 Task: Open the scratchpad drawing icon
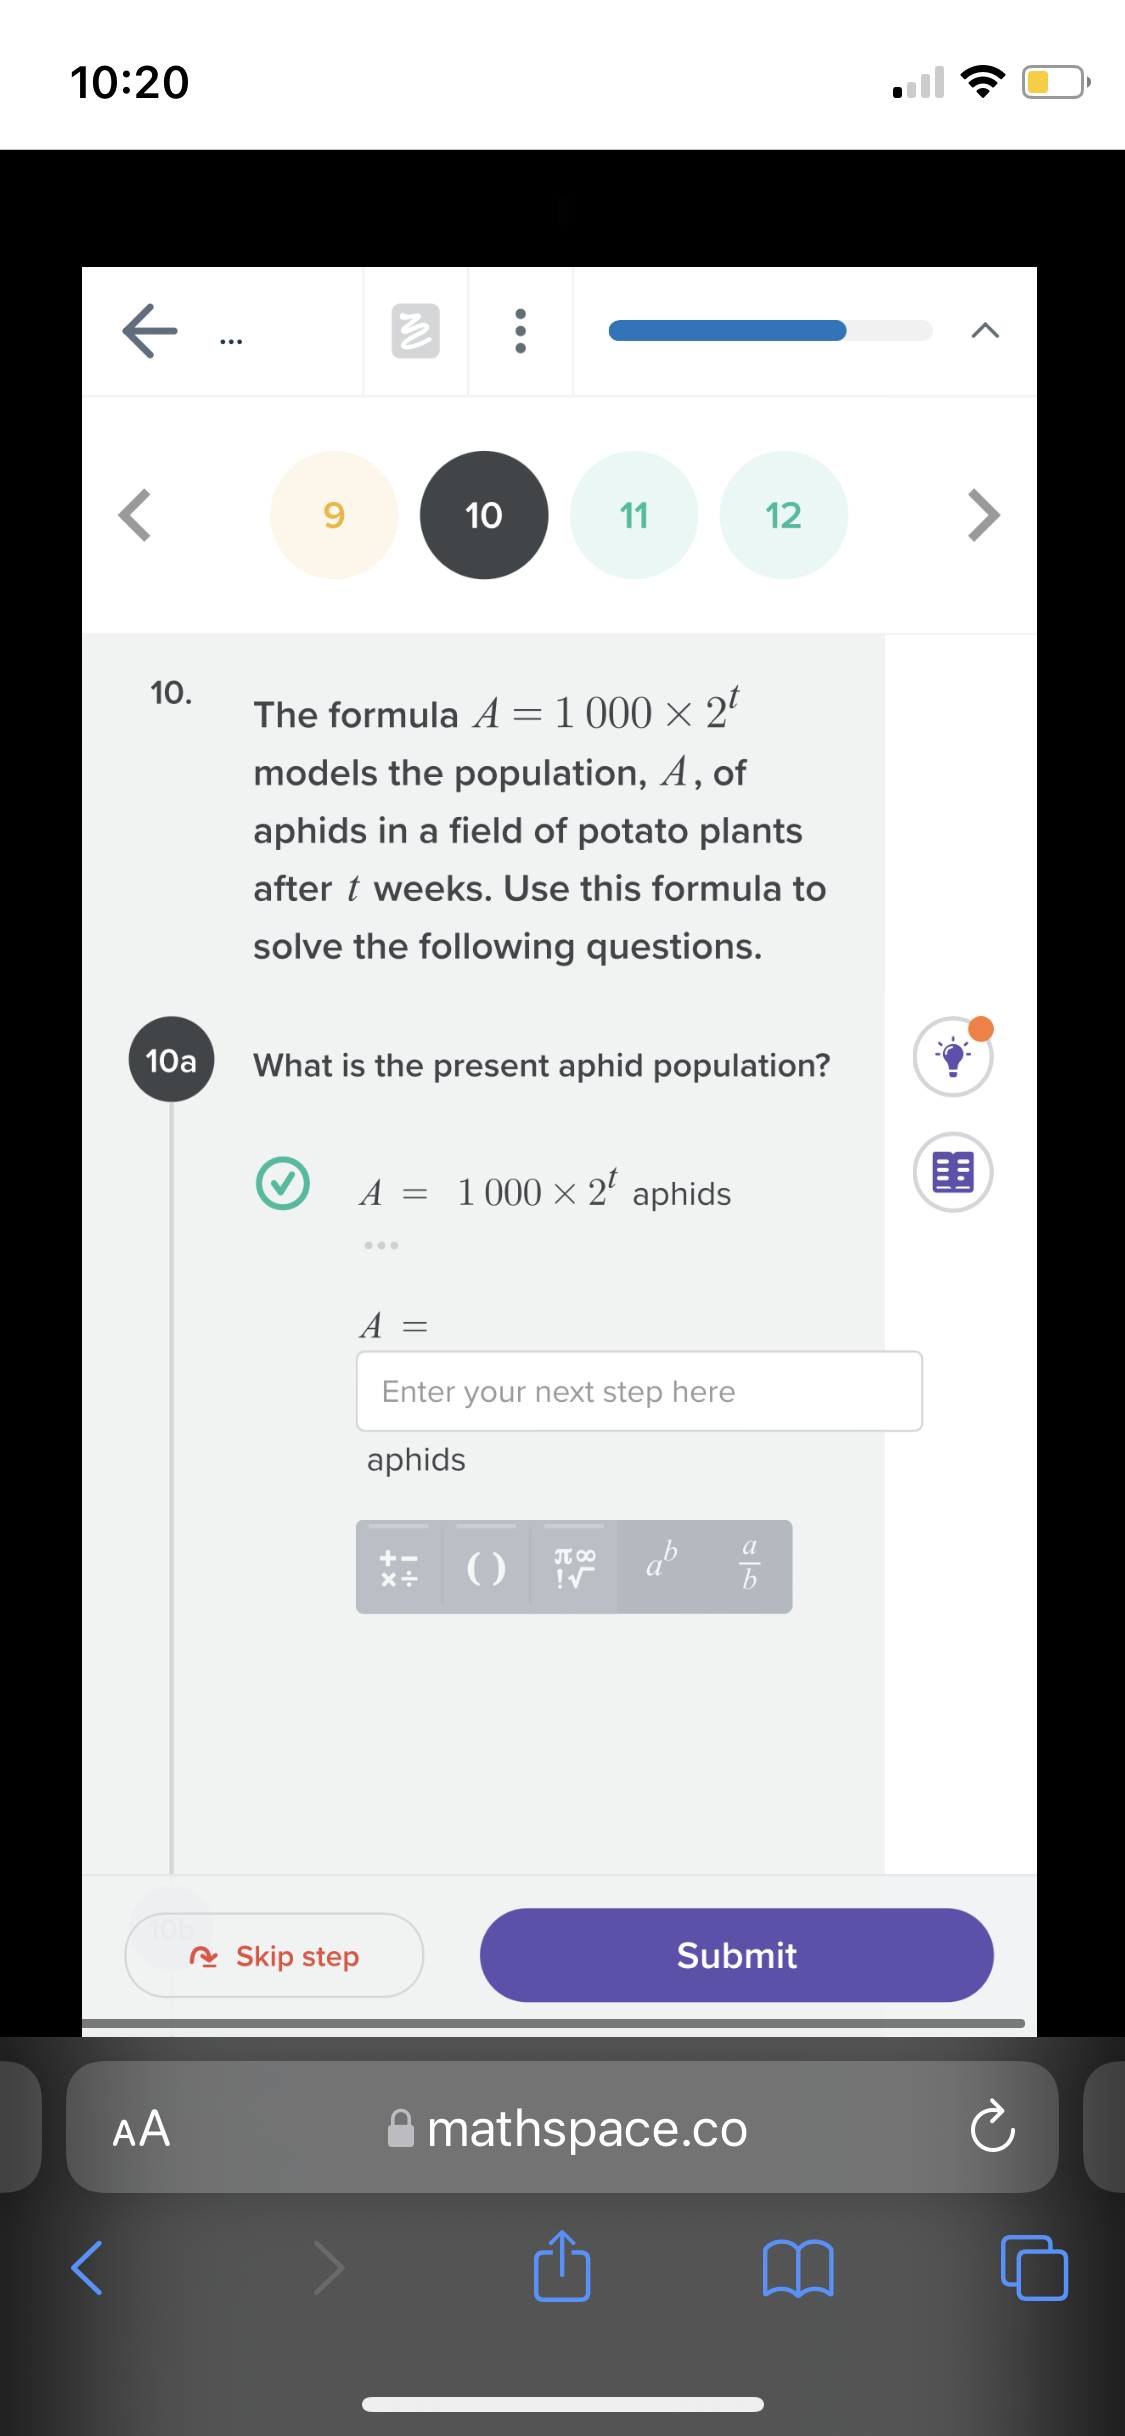(415, 331)
